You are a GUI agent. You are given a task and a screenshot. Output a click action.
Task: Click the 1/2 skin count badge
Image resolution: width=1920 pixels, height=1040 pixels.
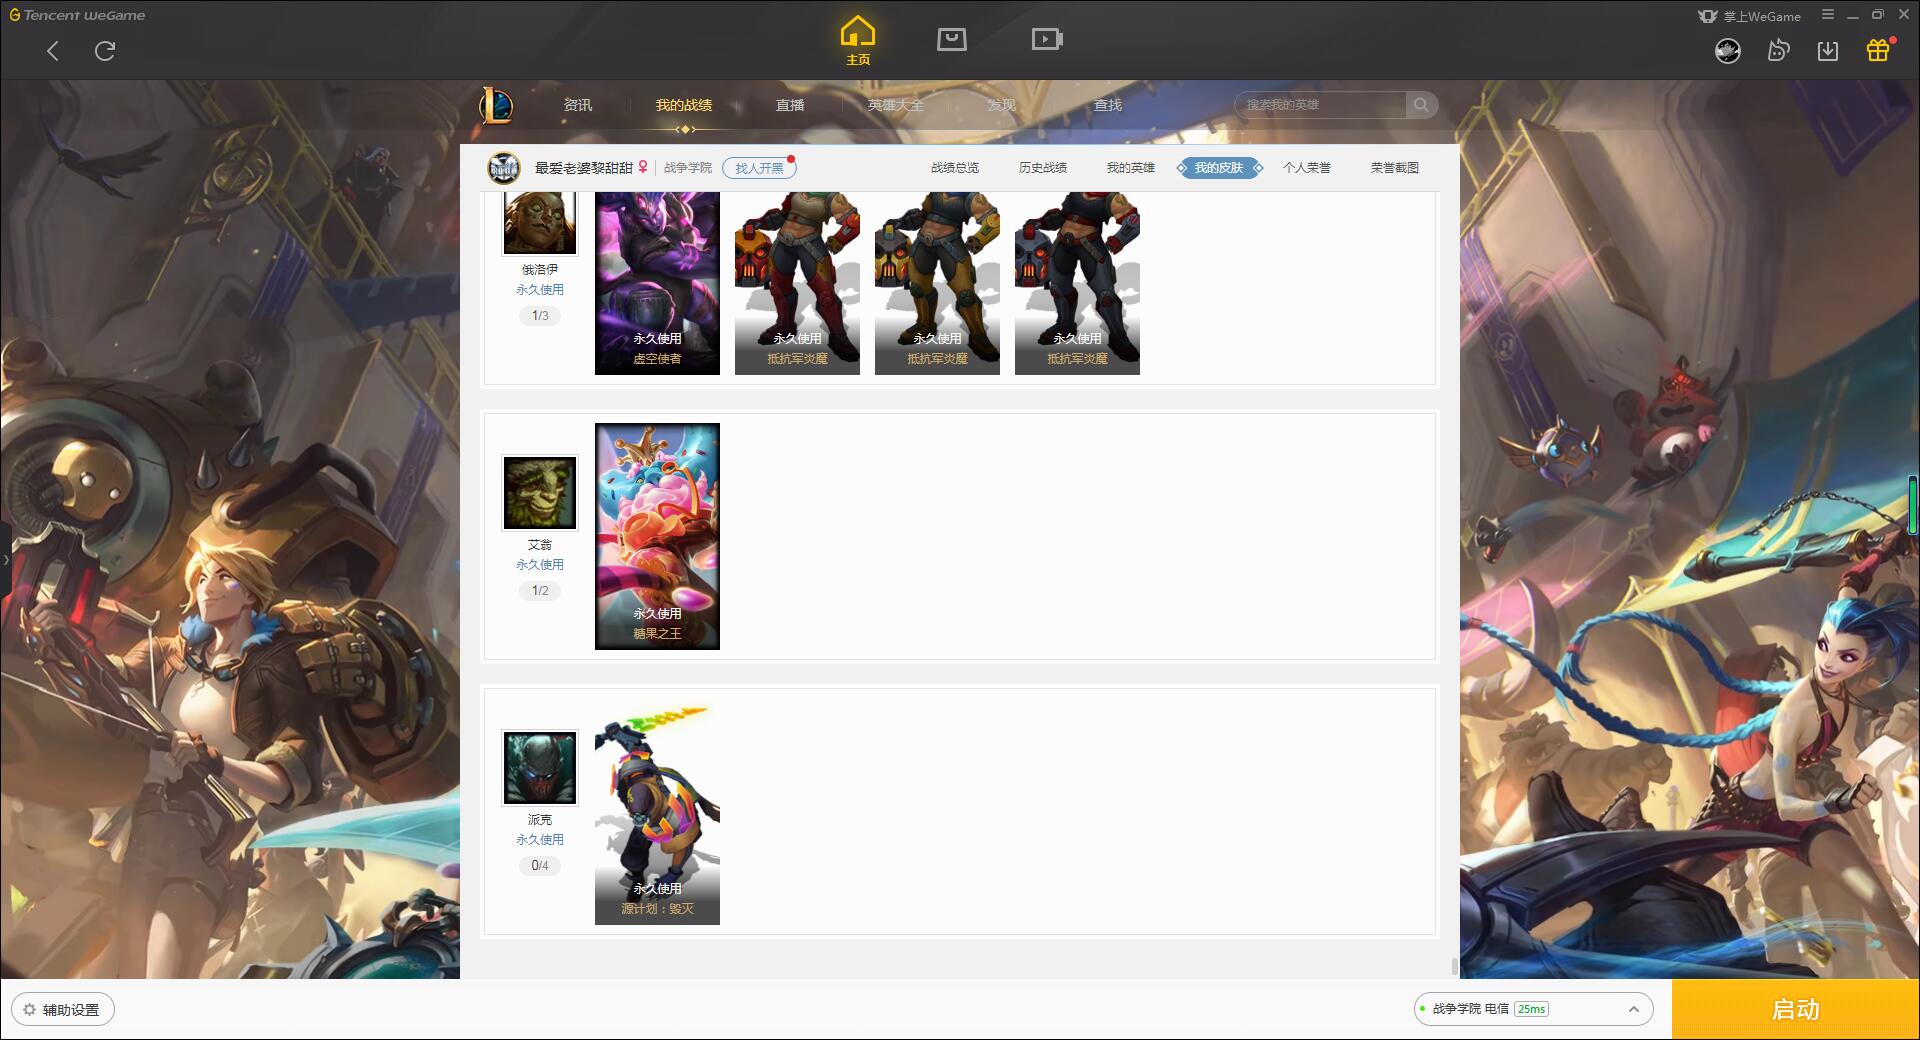pyautogui.click(x=540, y=591)
